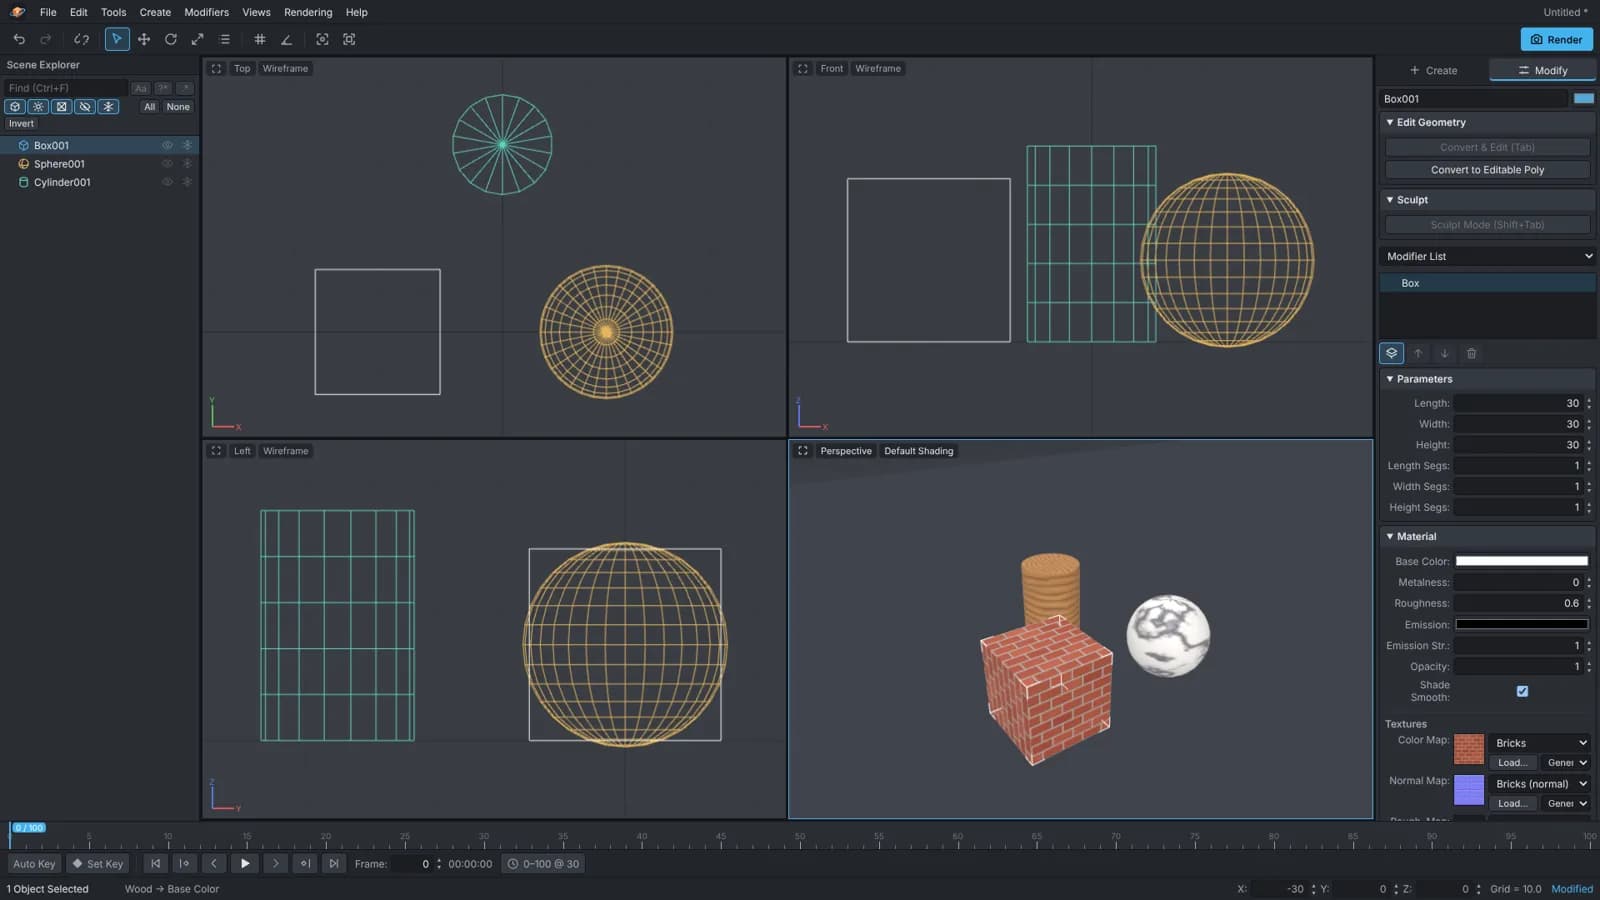Select the Rotate tool in toolbar
The width and height of the screenshot is (1600, 900).
click(171, 39)
